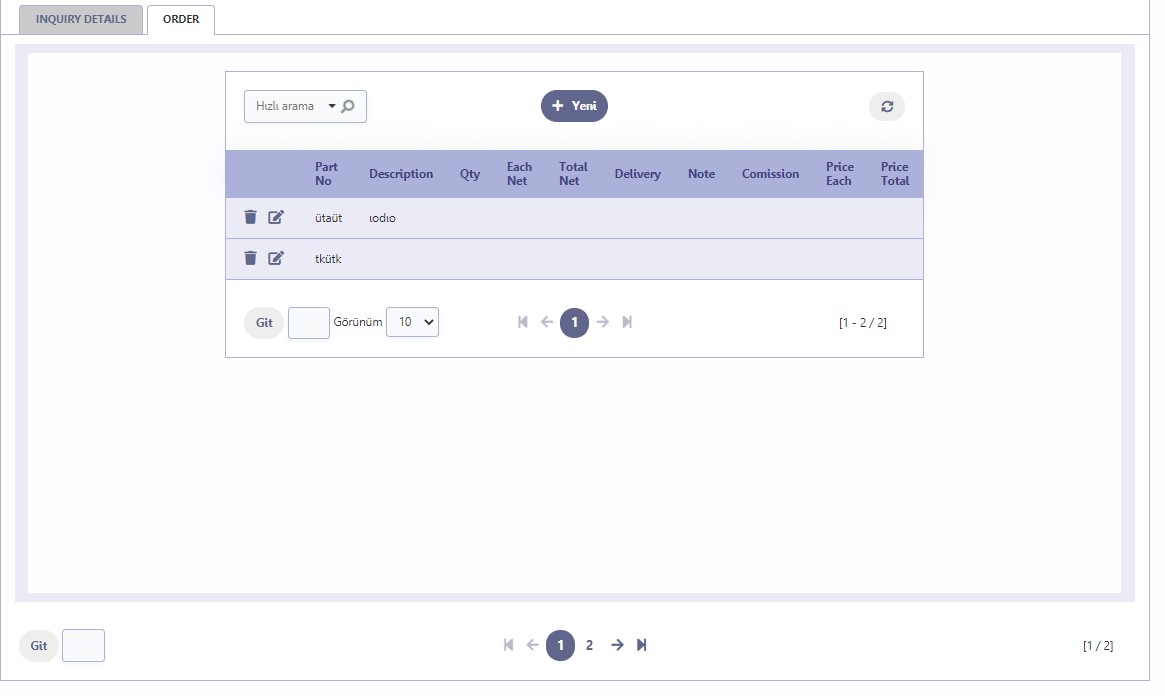
Task: Sort by the Delivery column header
Action: [637, 174]
